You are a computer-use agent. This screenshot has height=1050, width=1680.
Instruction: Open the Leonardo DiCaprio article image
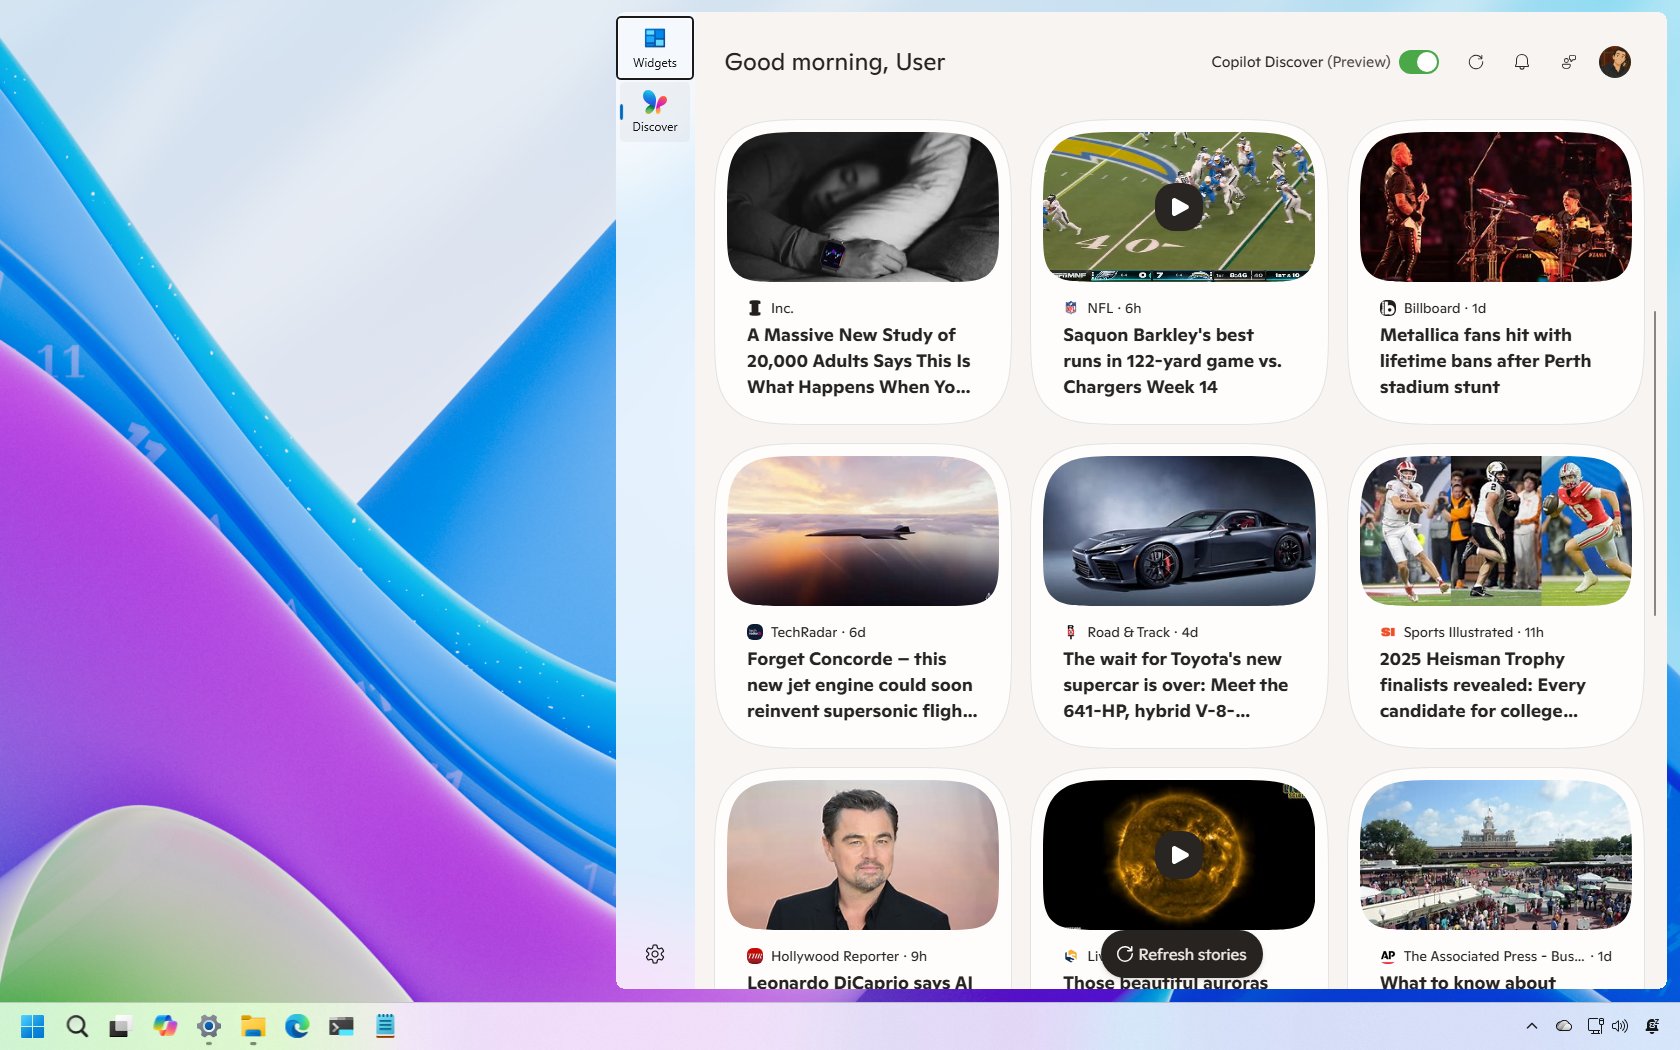coord(862,855)
